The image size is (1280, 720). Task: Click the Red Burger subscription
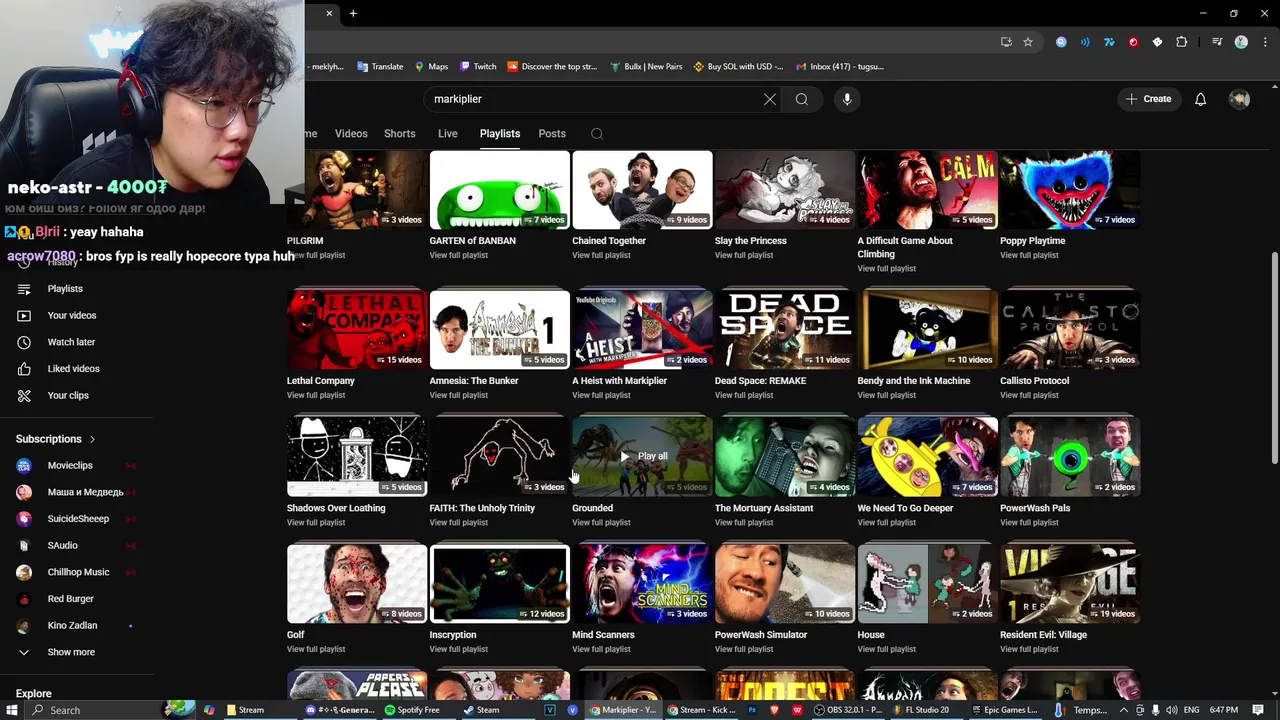click(x=70, y=599)
